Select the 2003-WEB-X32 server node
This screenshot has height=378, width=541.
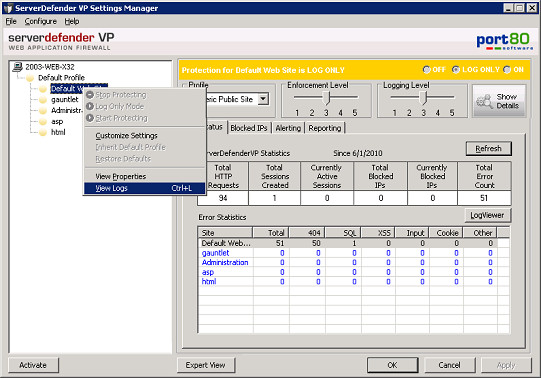(x=50, y=67)
